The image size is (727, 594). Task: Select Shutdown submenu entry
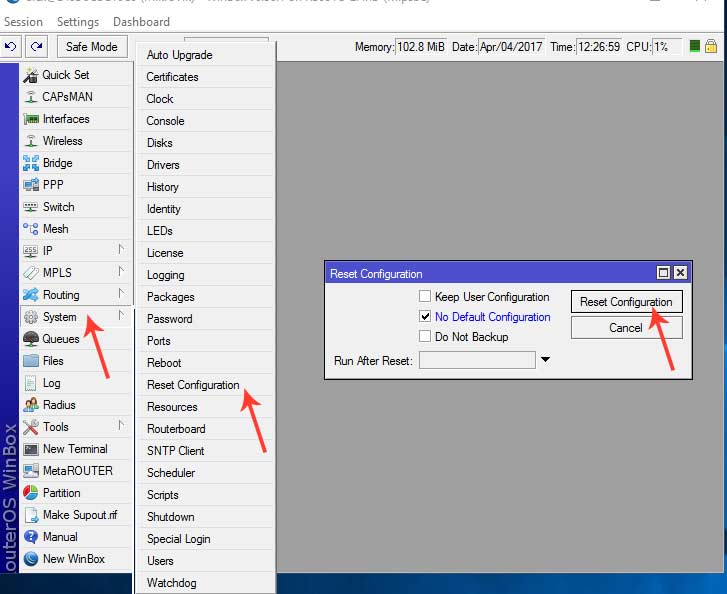tap(205, 517)
